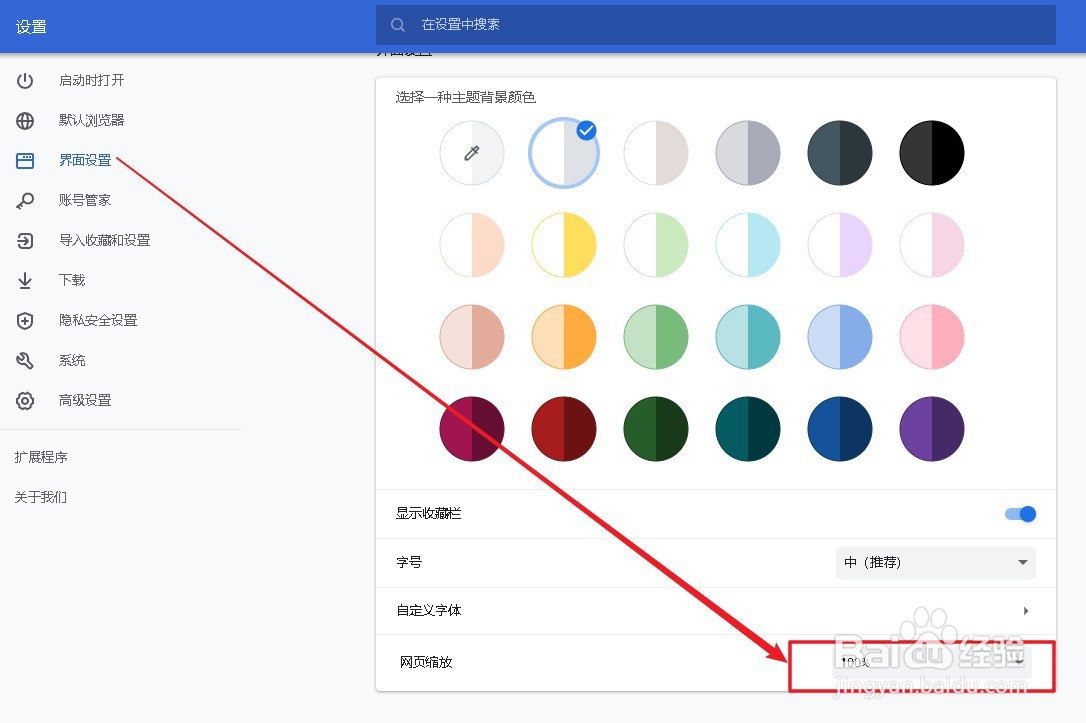
Task: Select the white and light pink swatch
Action: (x=932, y=245)
